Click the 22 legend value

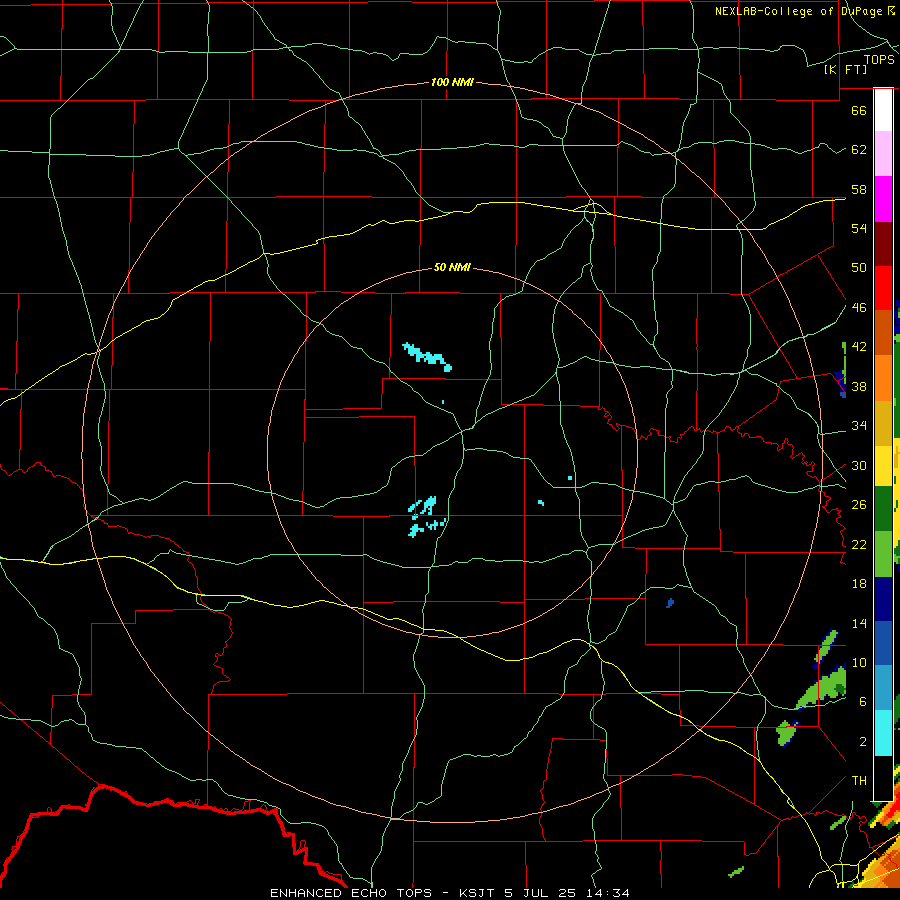[859, 544]
